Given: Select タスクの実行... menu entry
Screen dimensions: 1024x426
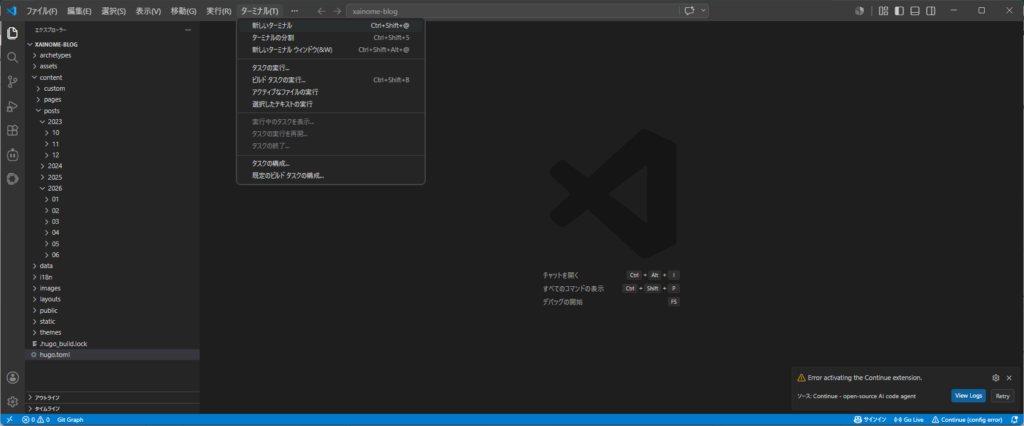Looking at the screenshot, I should 330,68.
